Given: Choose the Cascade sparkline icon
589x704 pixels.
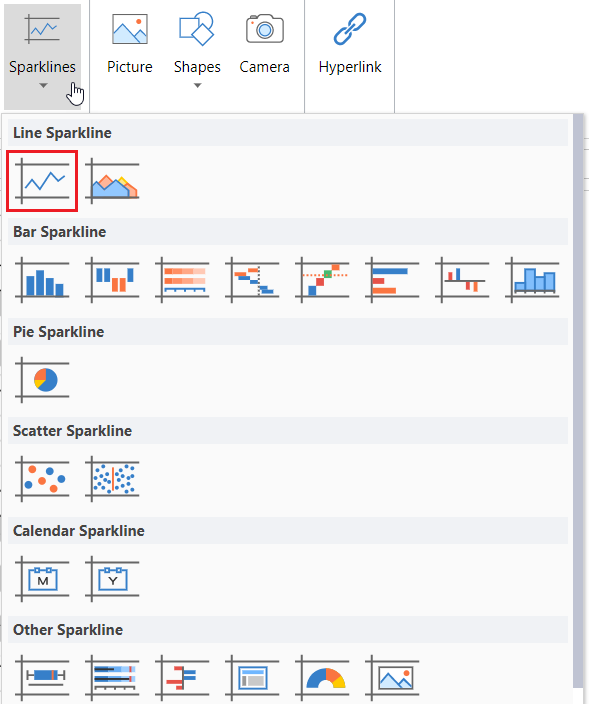Looking at the screenshot, I should click(252, 280).
